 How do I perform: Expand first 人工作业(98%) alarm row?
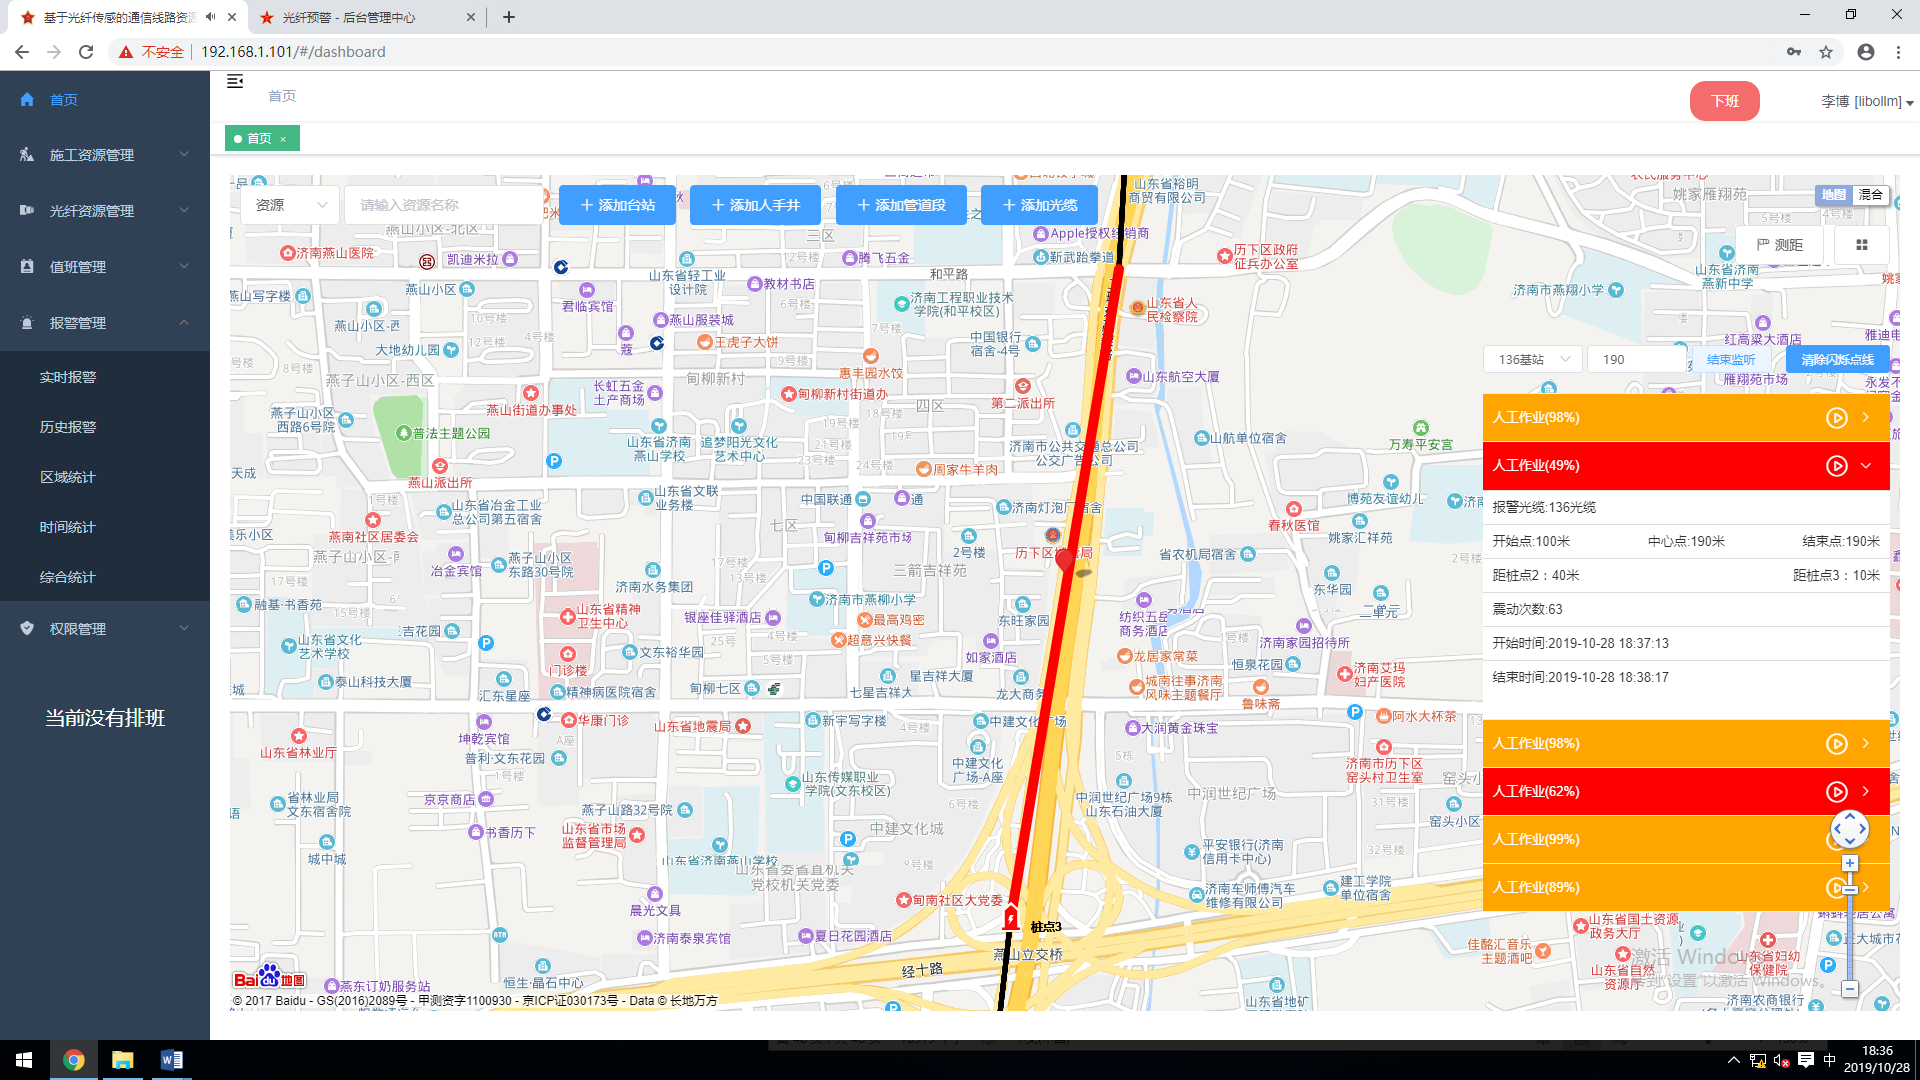tap(1866, 418)
